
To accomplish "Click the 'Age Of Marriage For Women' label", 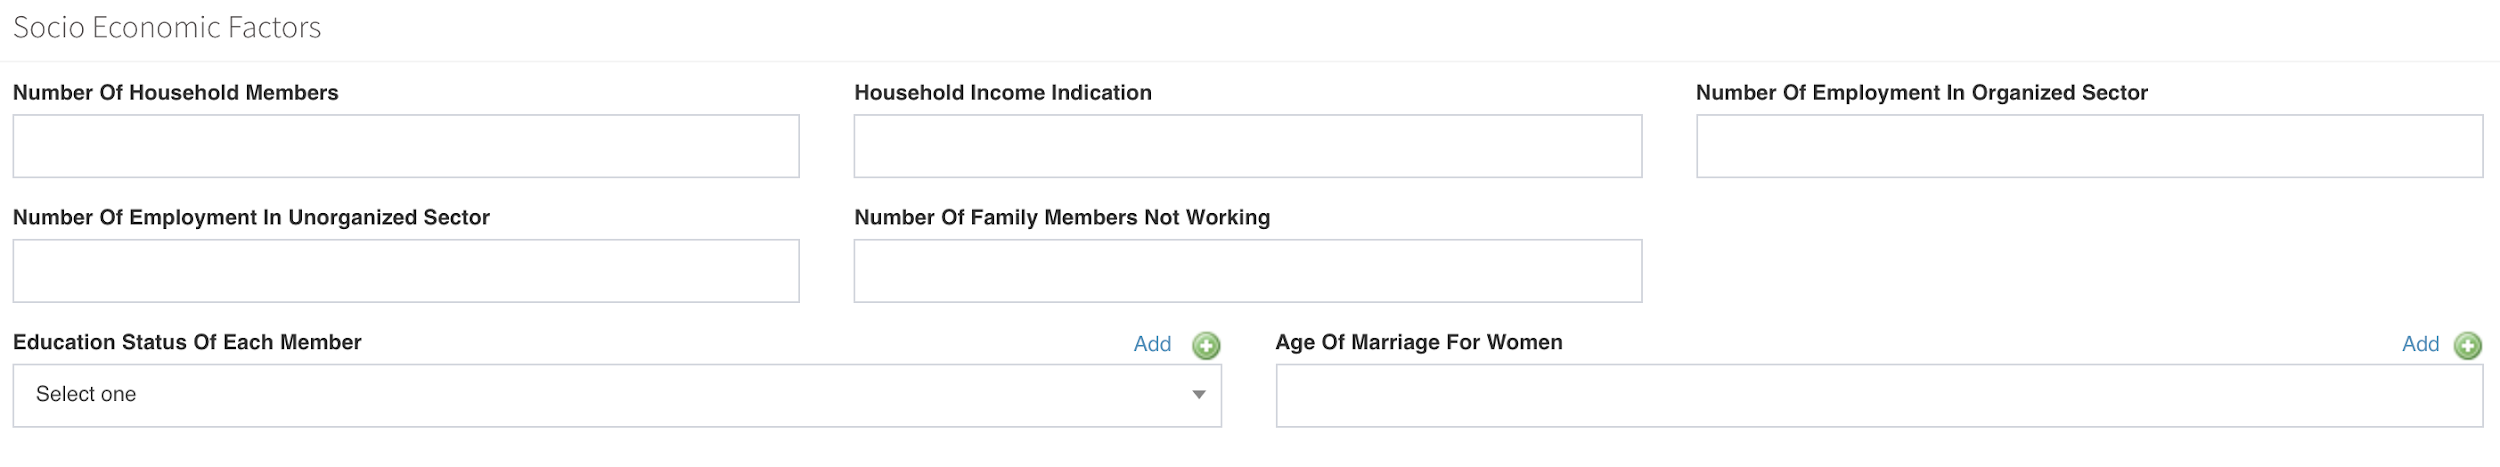I will [1418, 342].
